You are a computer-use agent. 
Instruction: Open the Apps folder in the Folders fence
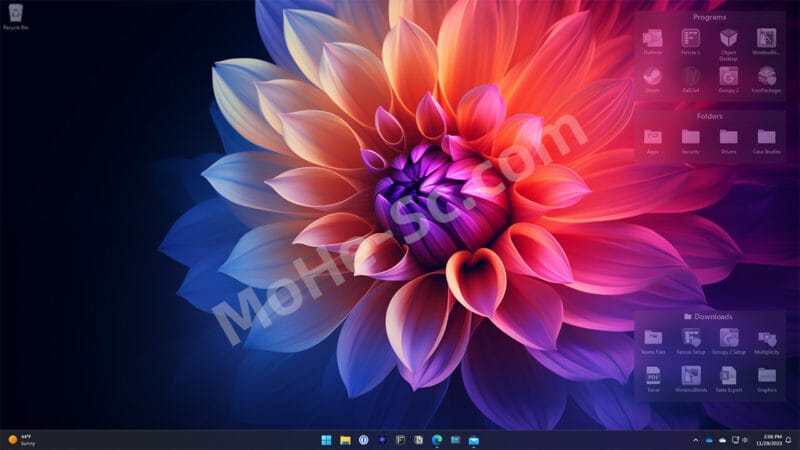click(653, 141)
